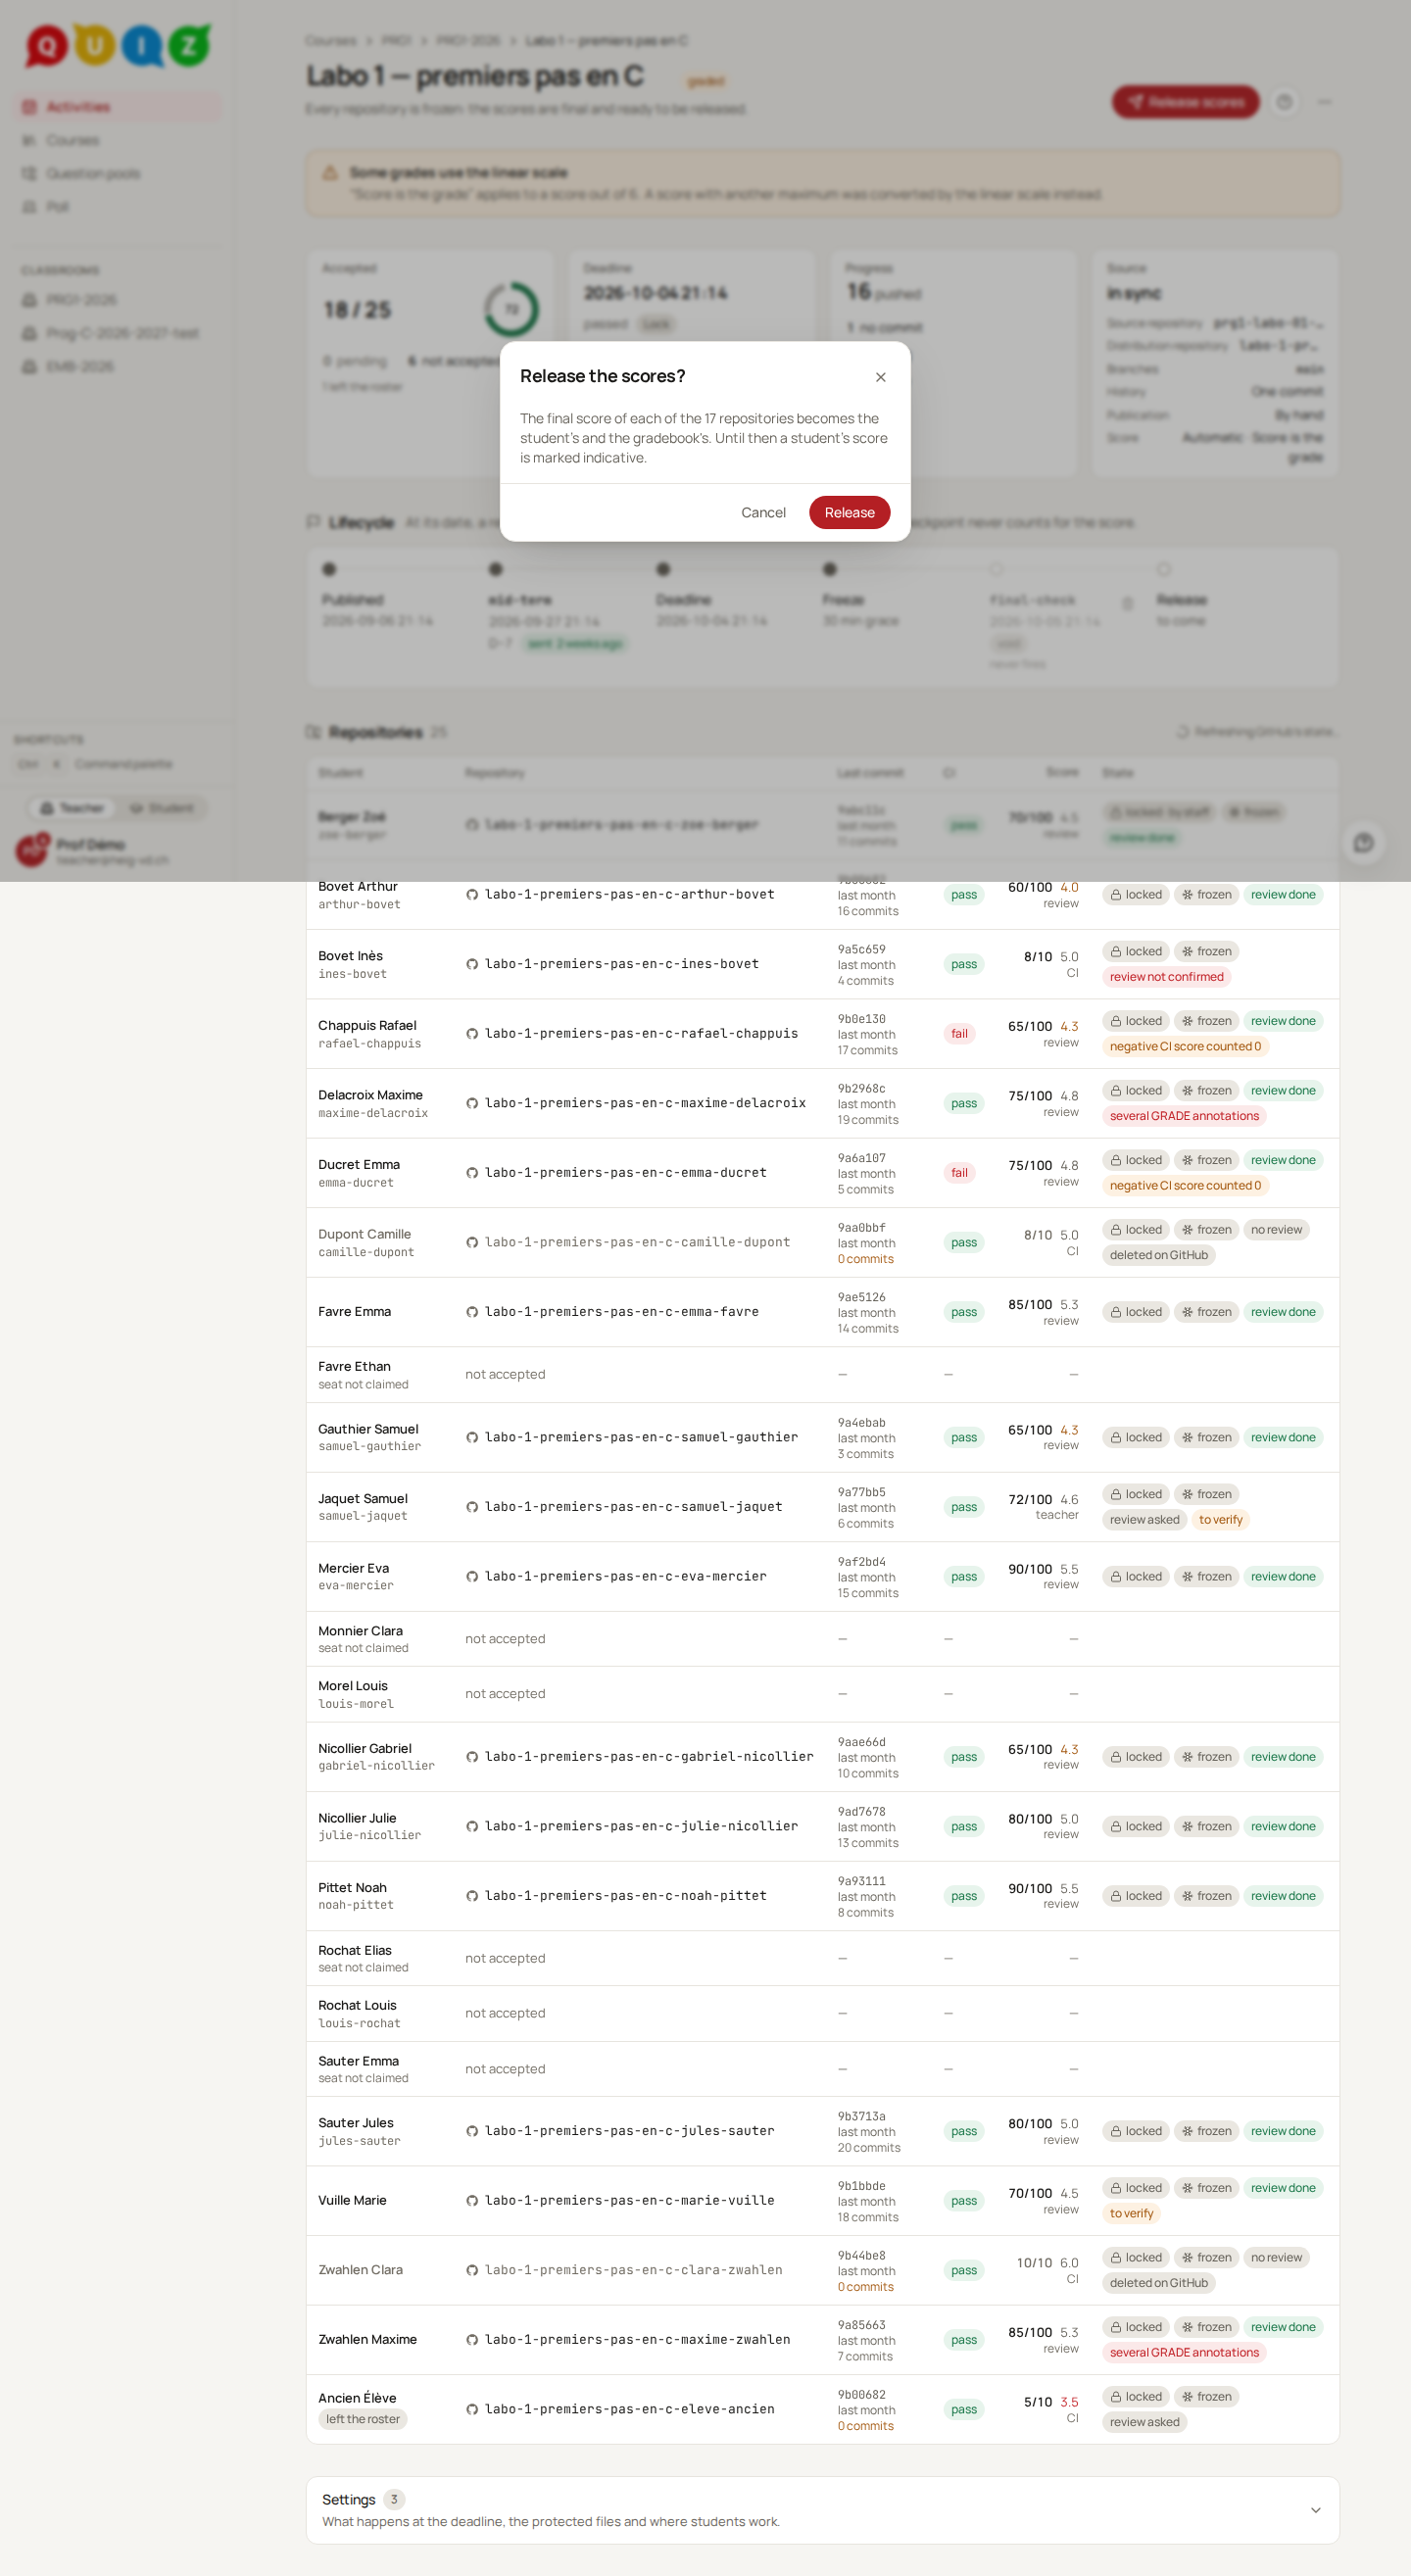Open repository labo-1-premiers-pas-en-c-jules-sauter
Viewport: 1411px width, 2576px height.
click(629, 2131)
